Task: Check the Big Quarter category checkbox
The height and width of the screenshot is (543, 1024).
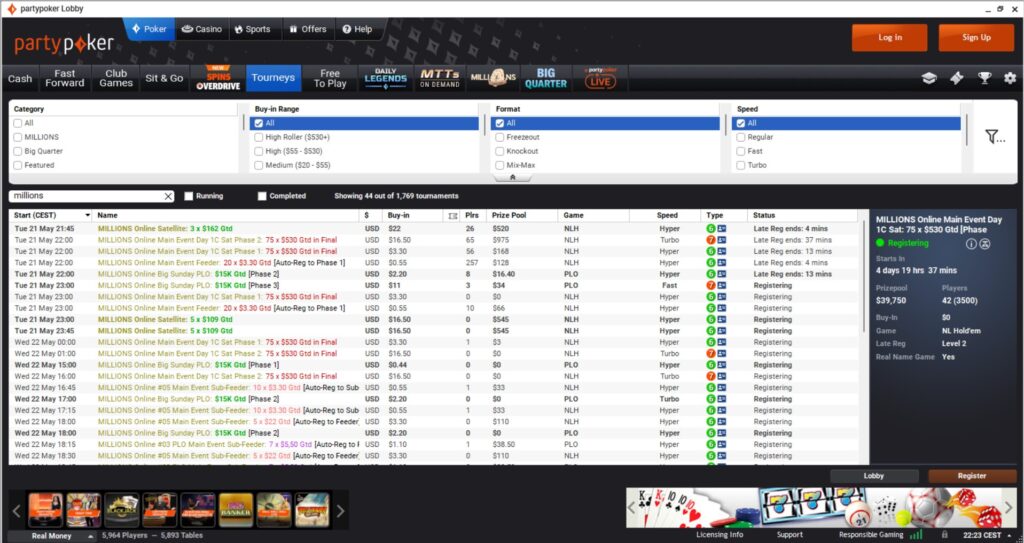Action: click(x=18, y=151)
